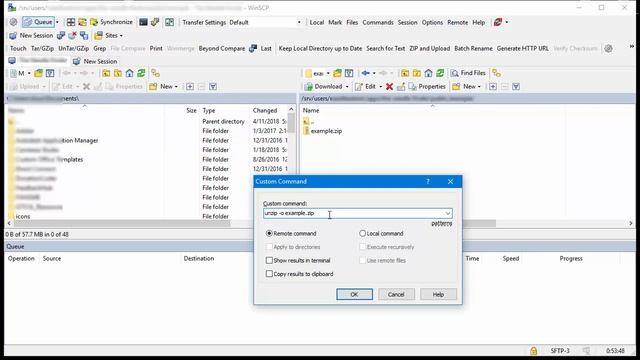Open the Local menu
The width and height of the screenshot is (640, 360).
point(316,22)
